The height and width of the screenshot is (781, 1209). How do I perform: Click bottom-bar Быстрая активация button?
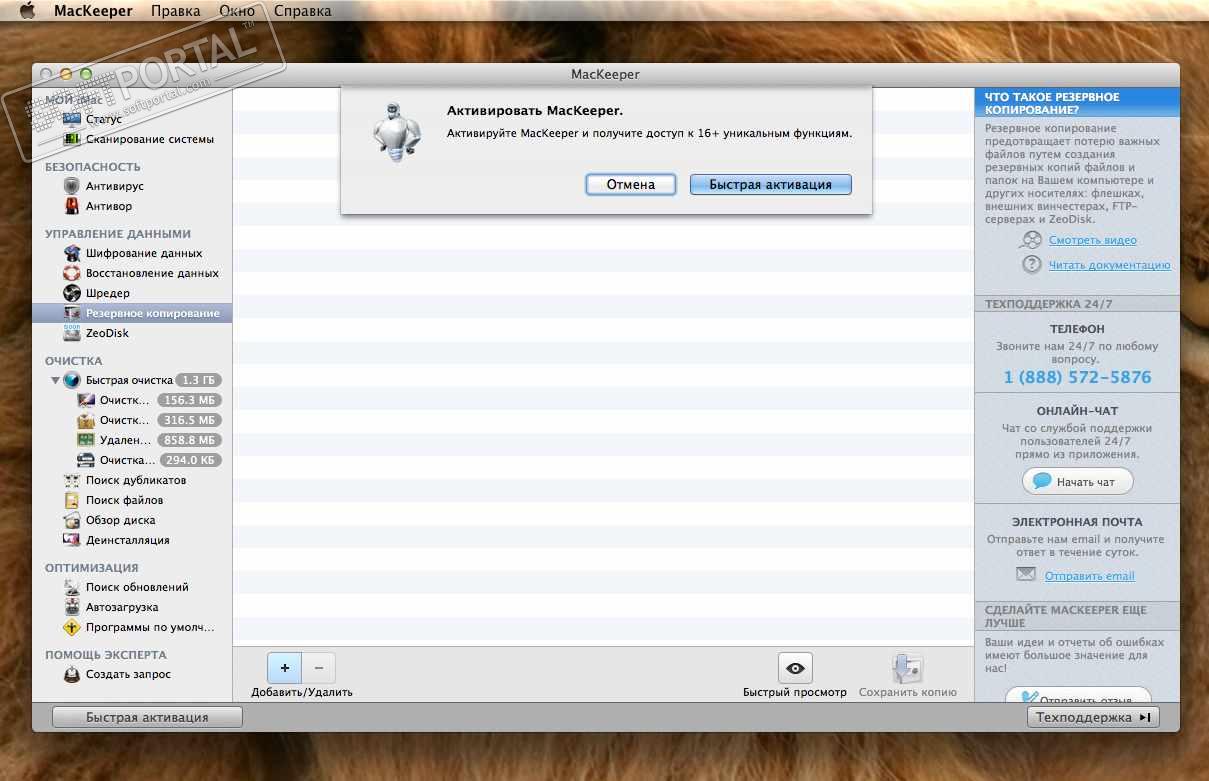tap(147, 717)
